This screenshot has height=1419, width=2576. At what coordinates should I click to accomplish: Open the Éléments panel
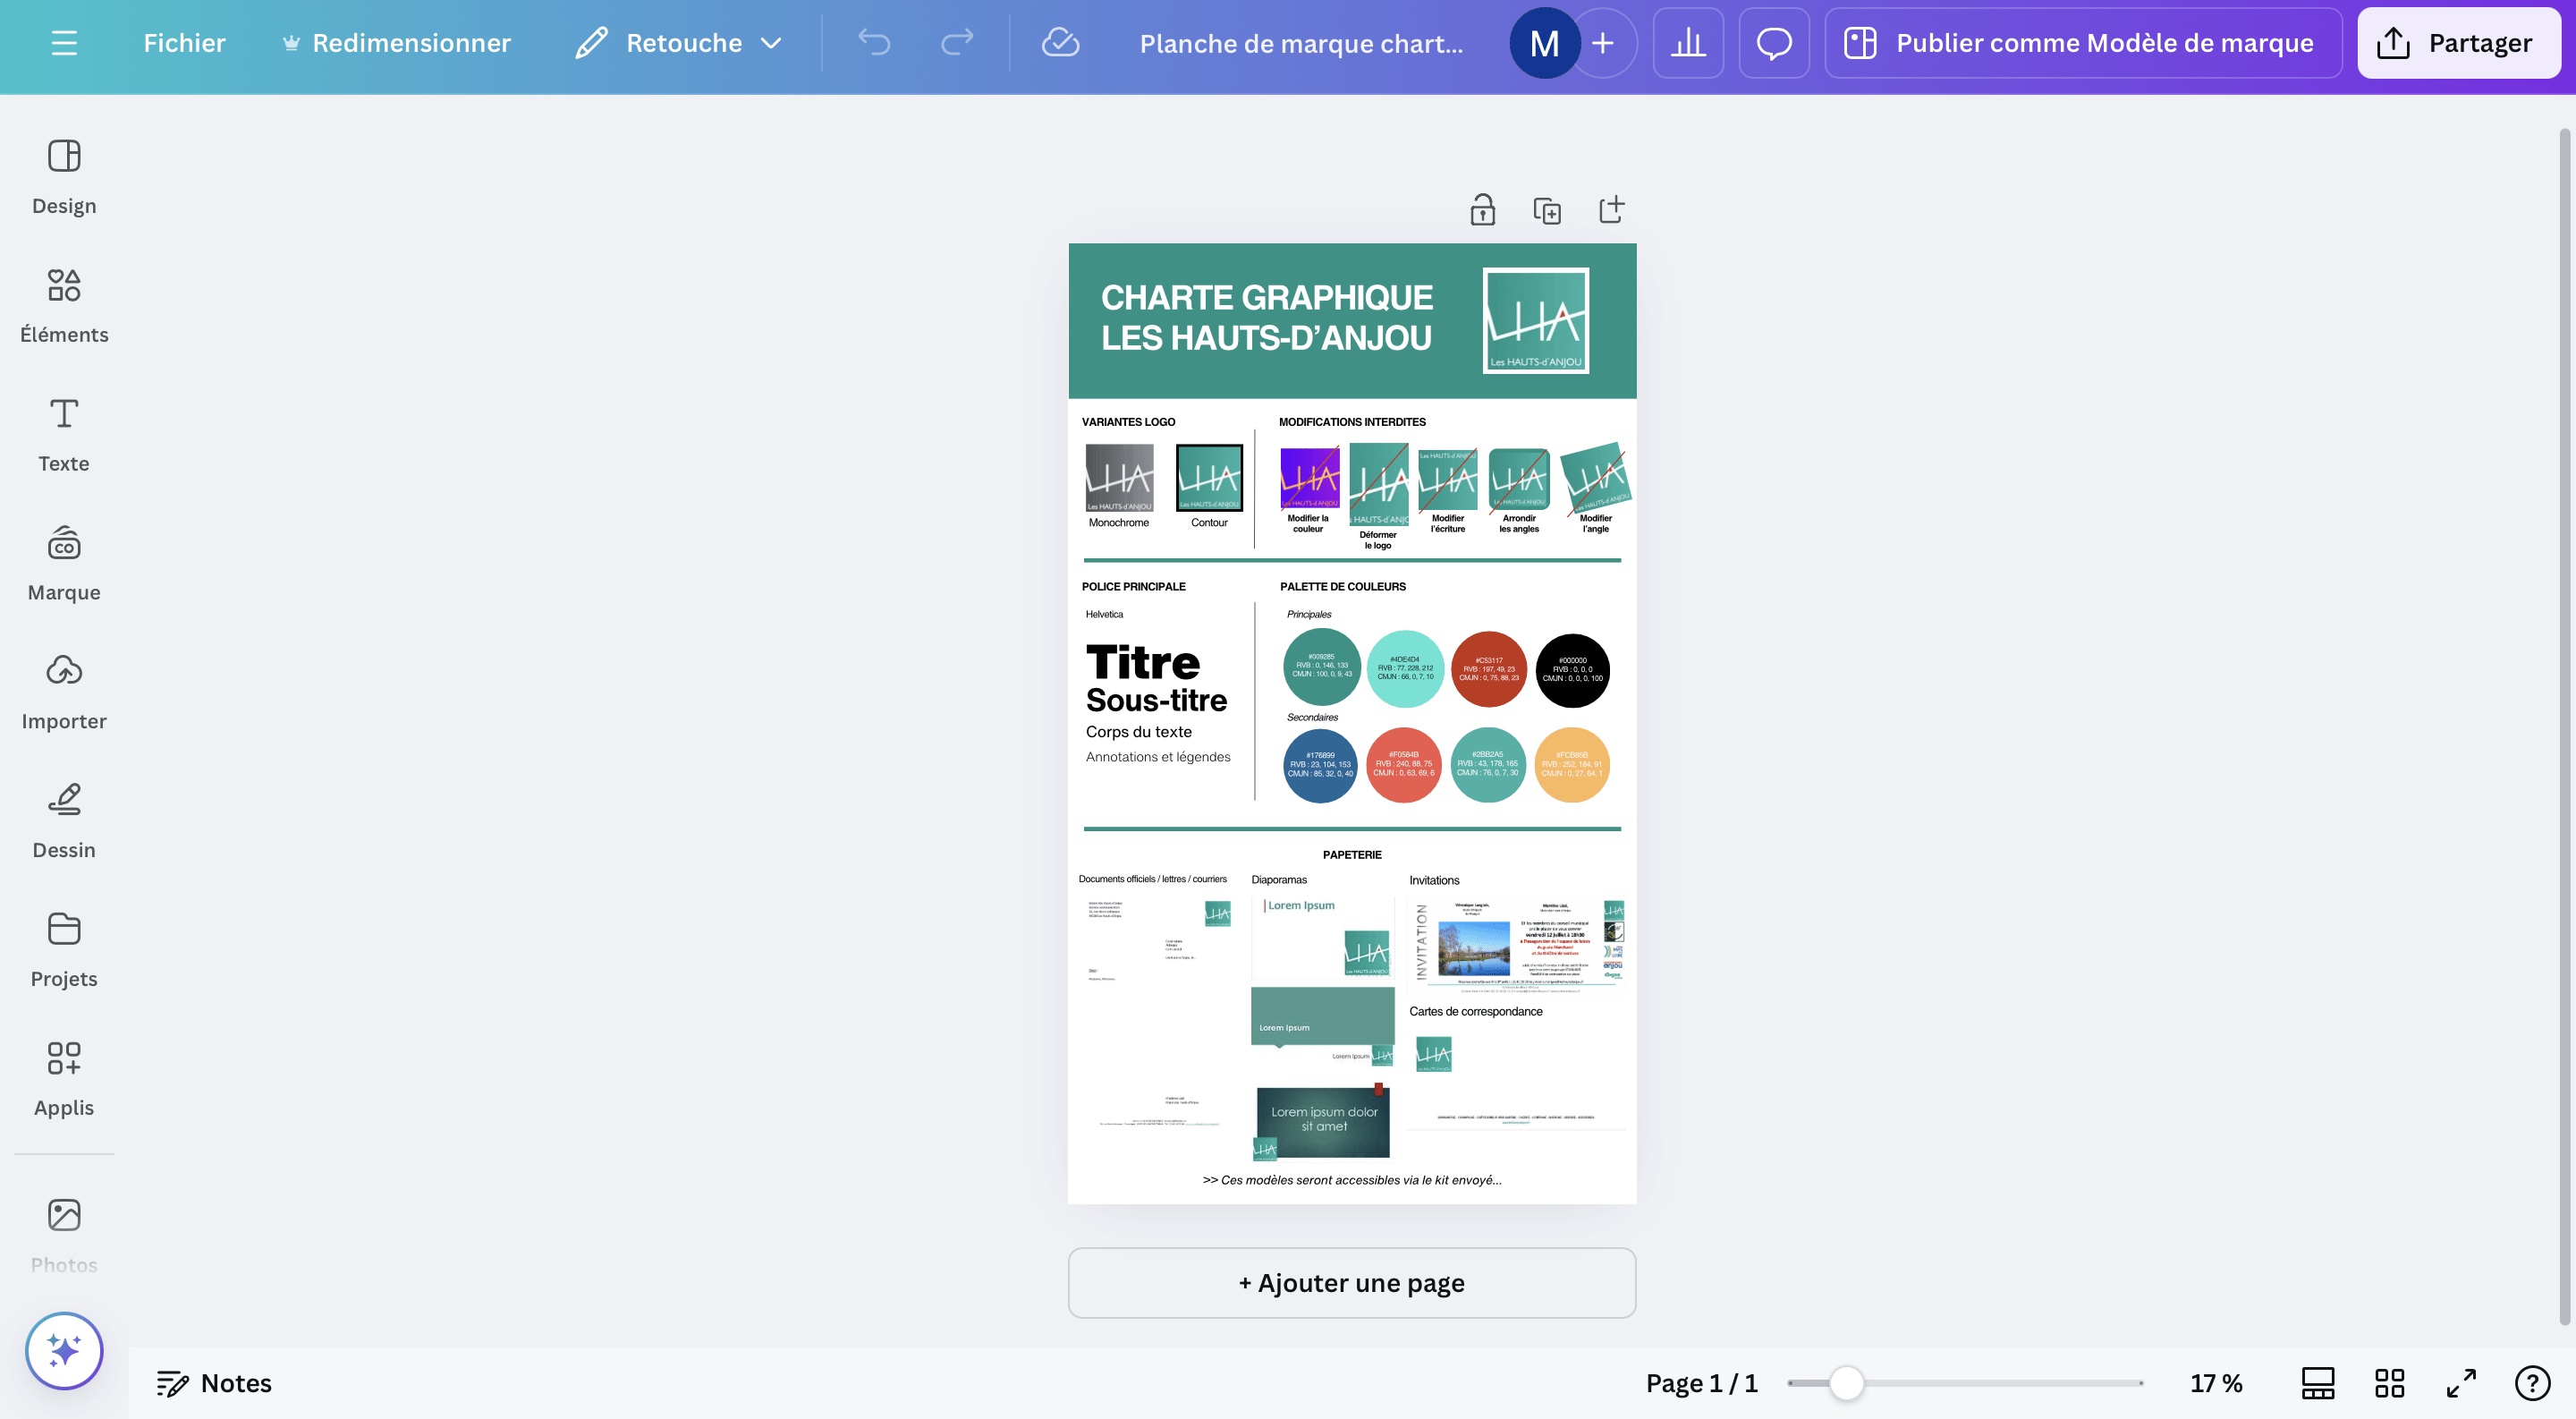(64, 306)
